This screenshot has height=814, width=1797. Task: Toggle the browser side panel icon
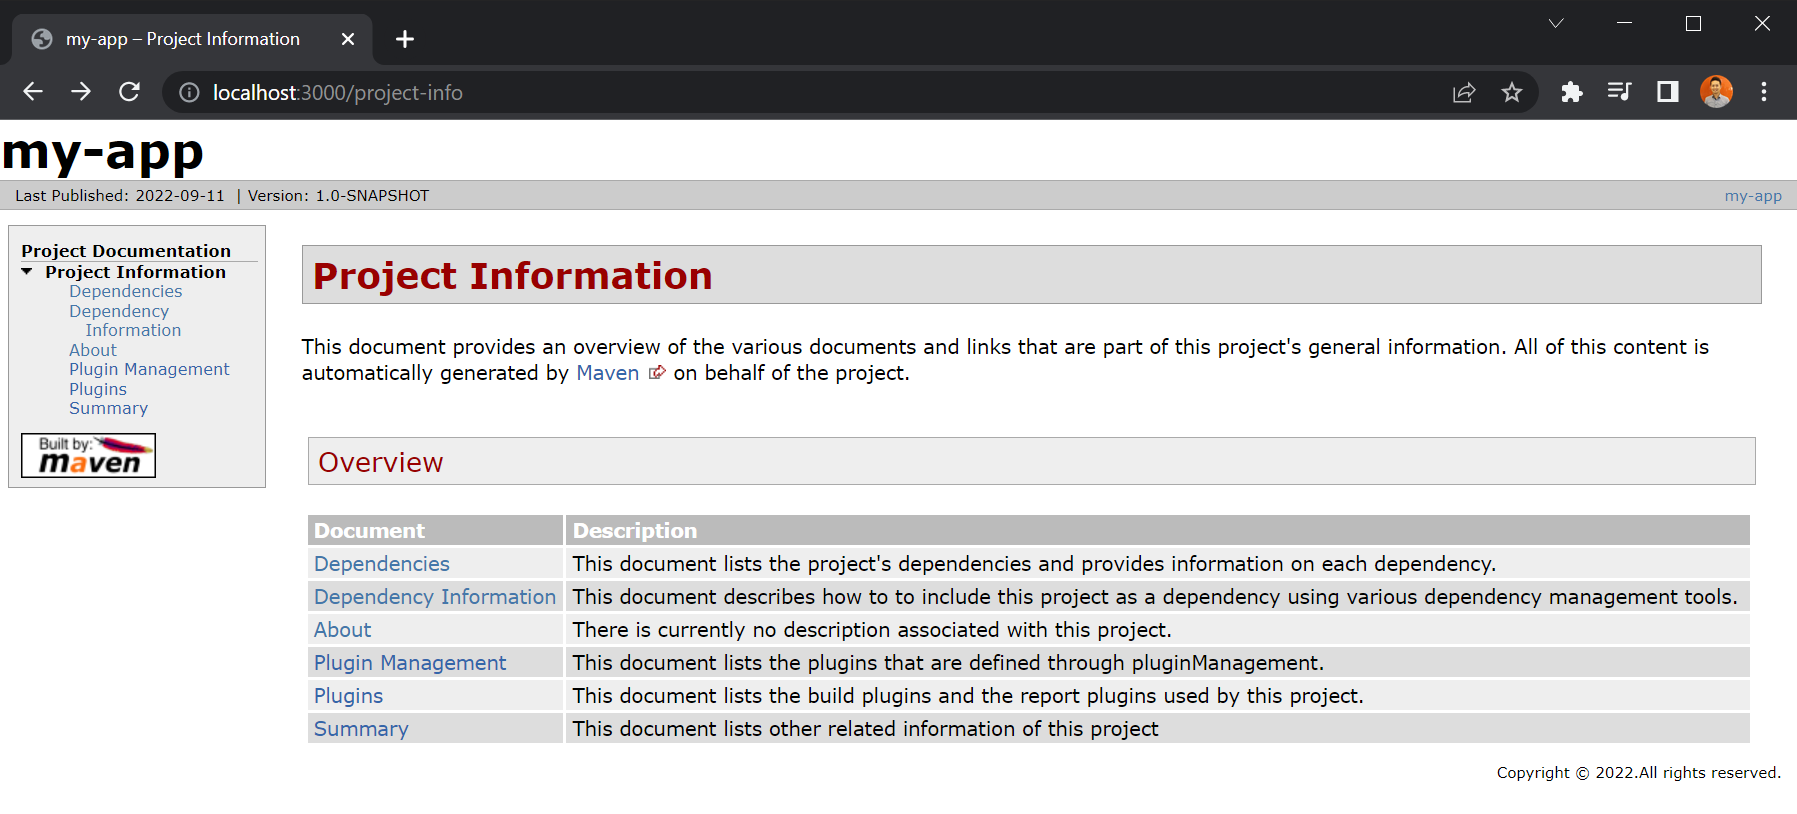click(1668, 92)
